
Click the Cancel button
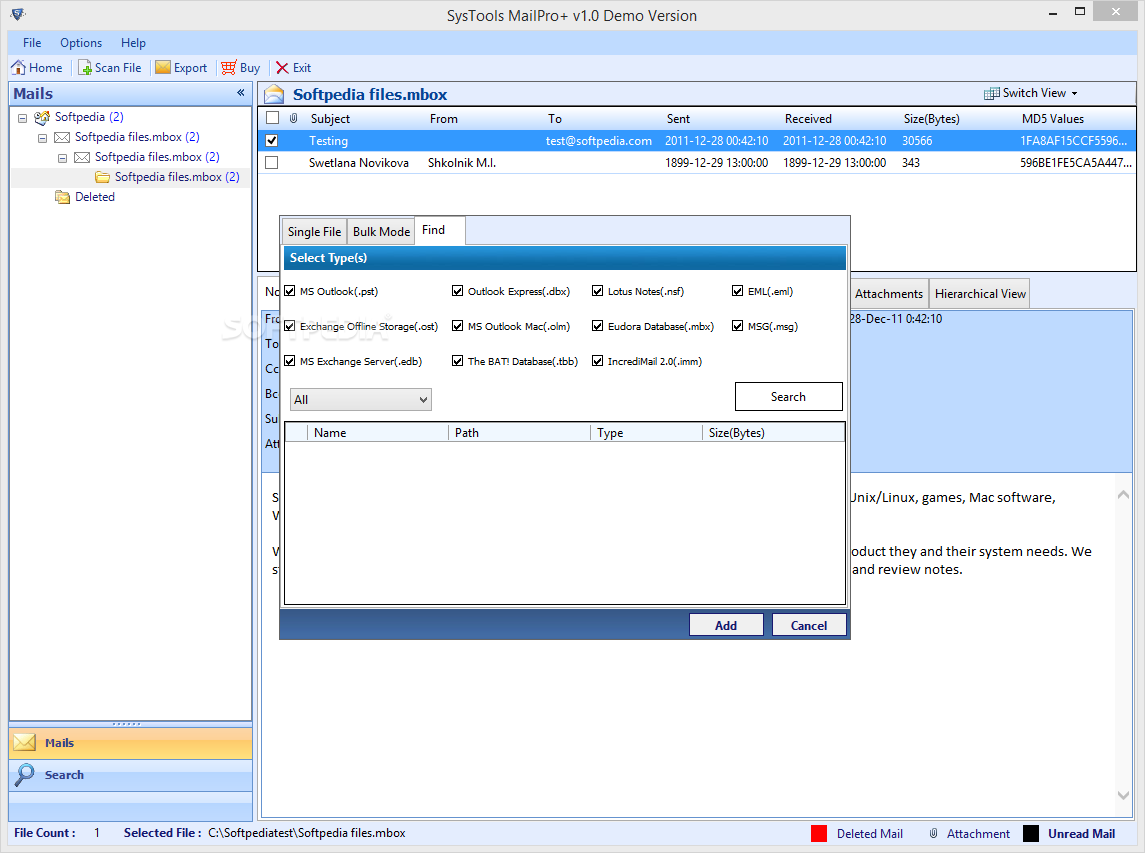809,625
